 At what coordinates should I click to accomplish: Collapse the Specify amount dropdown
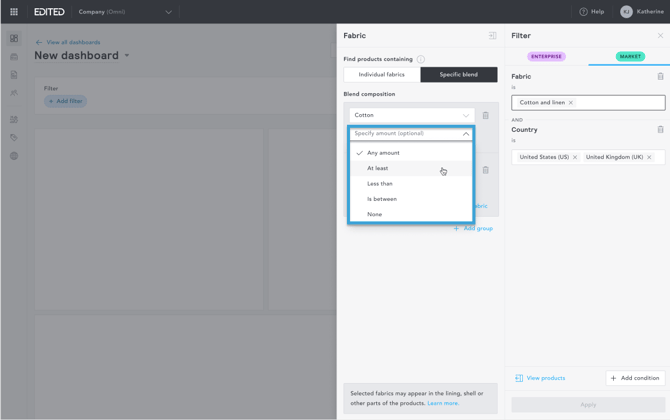pos(465,134)
